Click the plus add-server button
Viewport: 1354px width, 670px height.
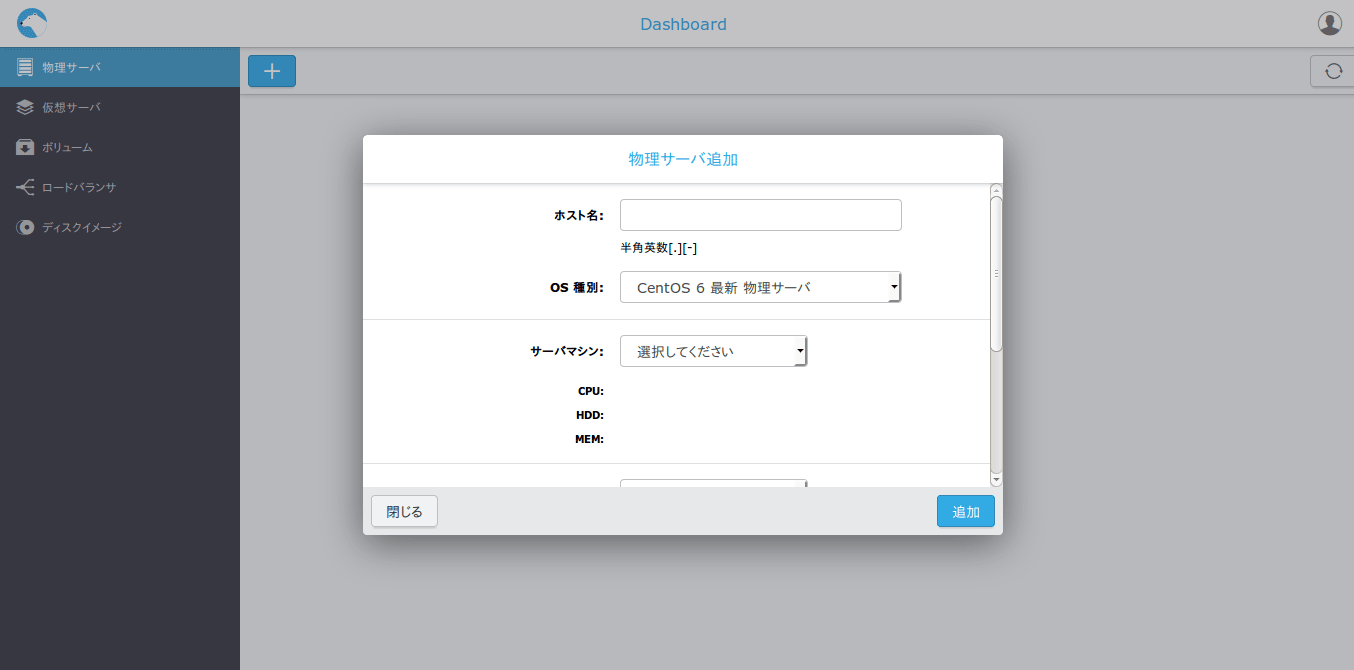click(272, 71)
